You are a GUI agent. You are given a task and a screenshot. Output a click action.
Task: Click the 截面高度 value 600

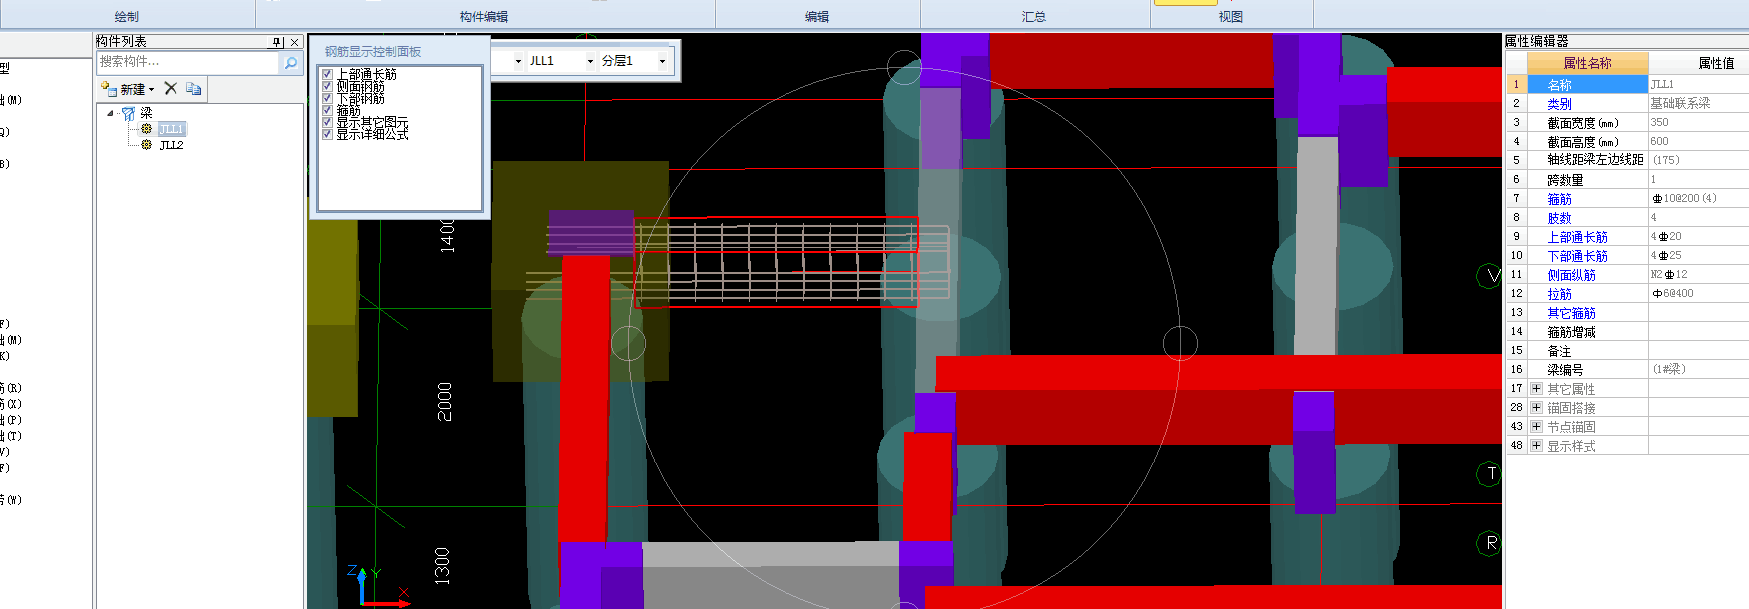[1698, 142]
